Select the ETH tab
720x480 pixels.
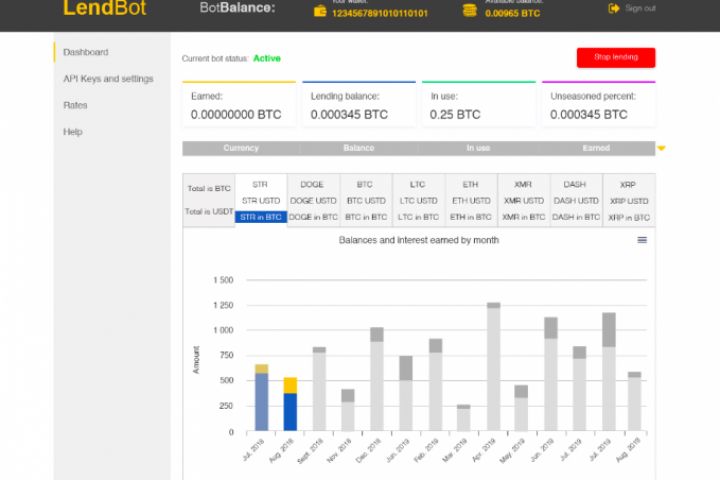(x=470, y=184)
